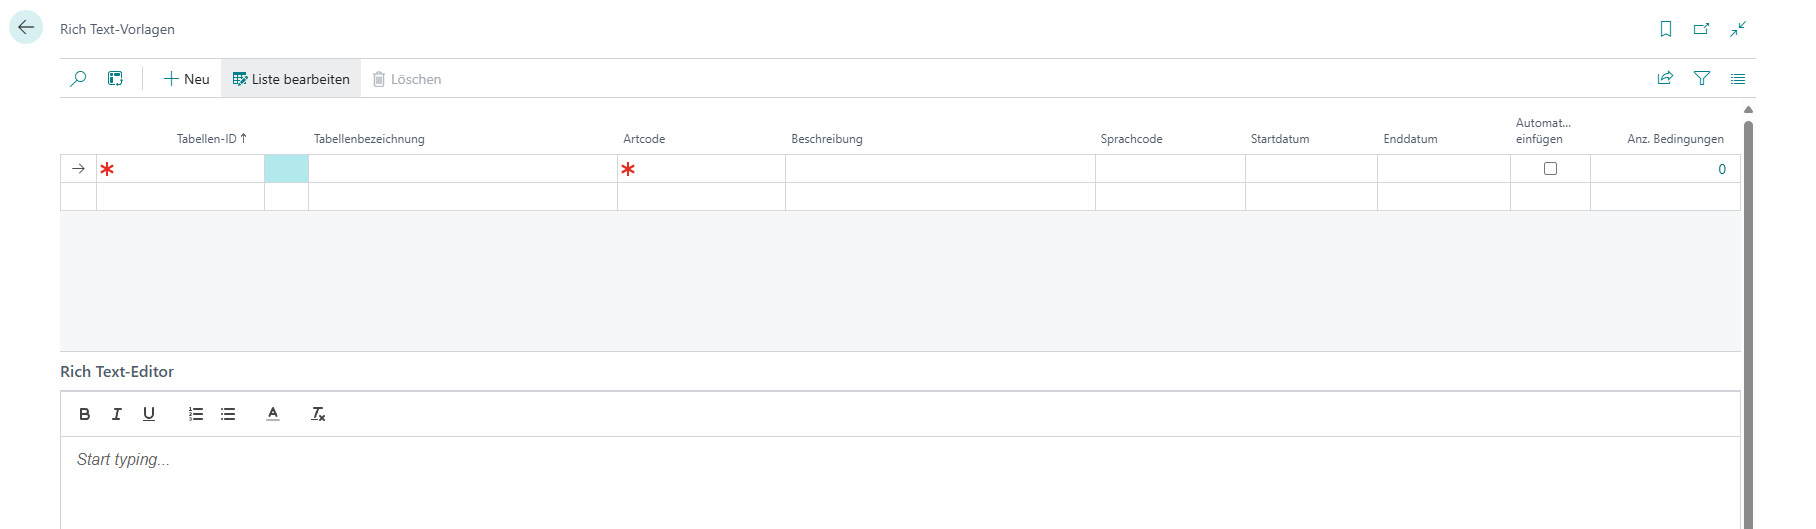Image resolution: width=1816 pixels, height=529 pixels.
Task: Click the Tabellenbezeichnung cell in first row
Action: coord(463,169)
